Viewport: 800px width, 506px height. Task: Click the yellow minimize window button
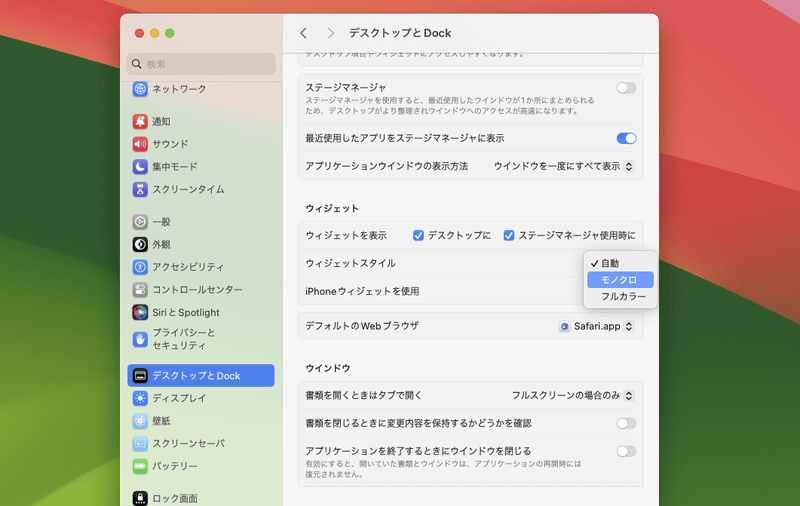coord(155,33)
